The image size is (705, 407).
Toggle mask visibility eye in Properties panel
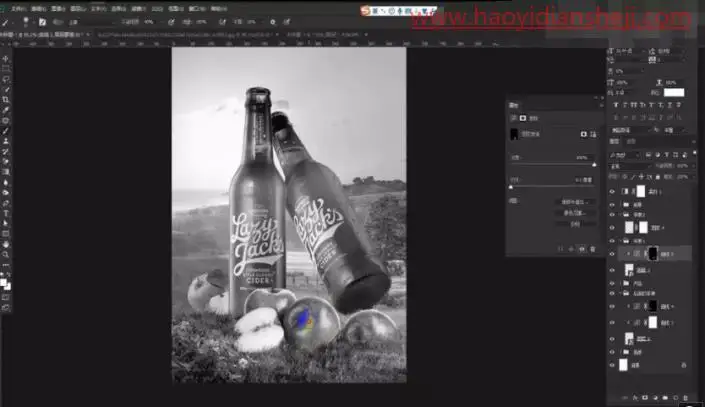[582, 249]
